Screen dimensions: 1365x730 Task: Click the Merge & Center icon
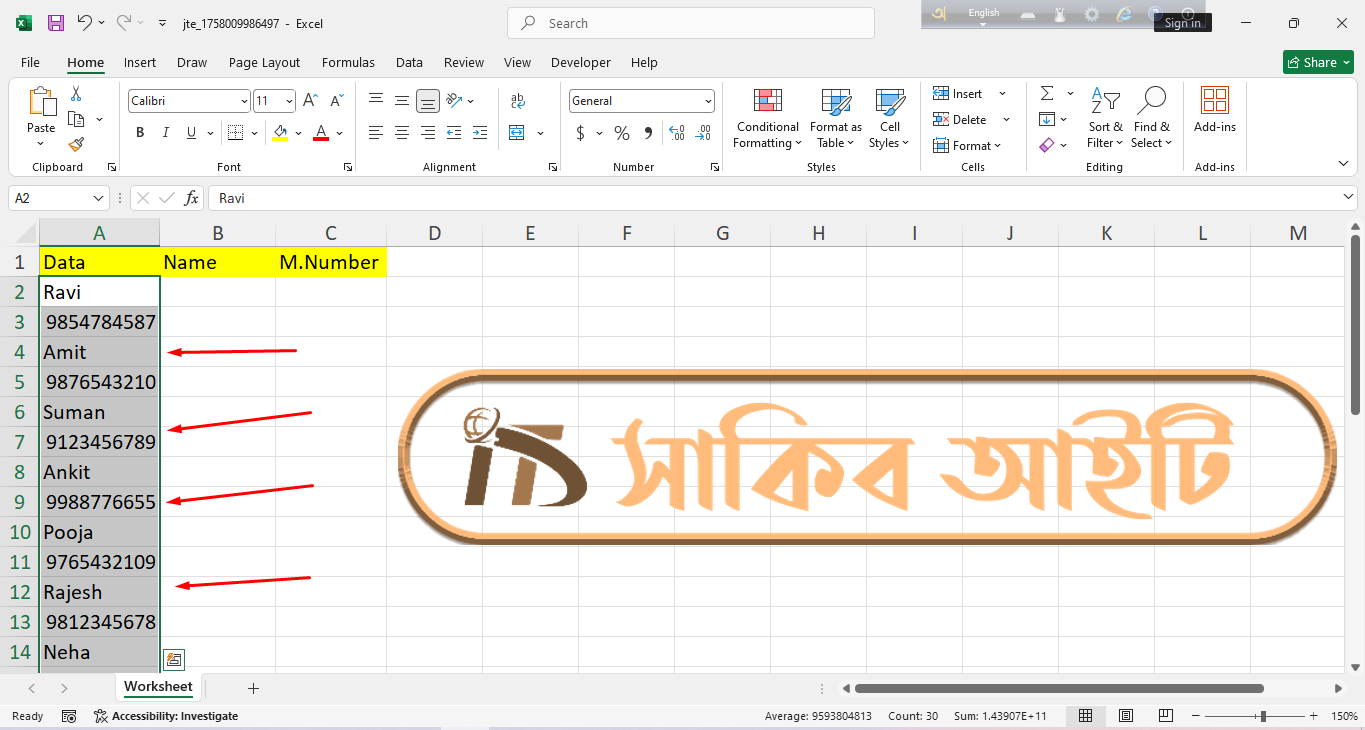click(517, 133)
